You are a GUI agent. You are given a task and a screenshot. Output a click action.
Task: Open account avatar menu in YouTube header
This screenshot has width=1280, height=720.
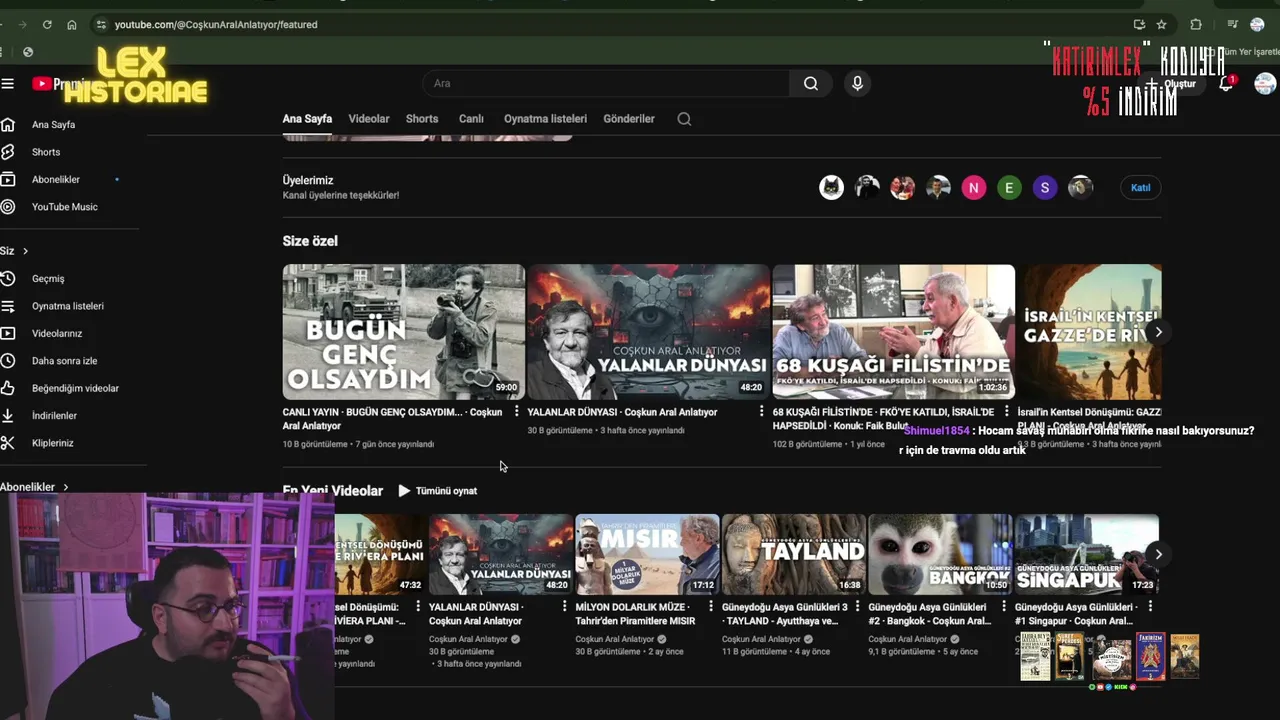tap(1266, 84)
